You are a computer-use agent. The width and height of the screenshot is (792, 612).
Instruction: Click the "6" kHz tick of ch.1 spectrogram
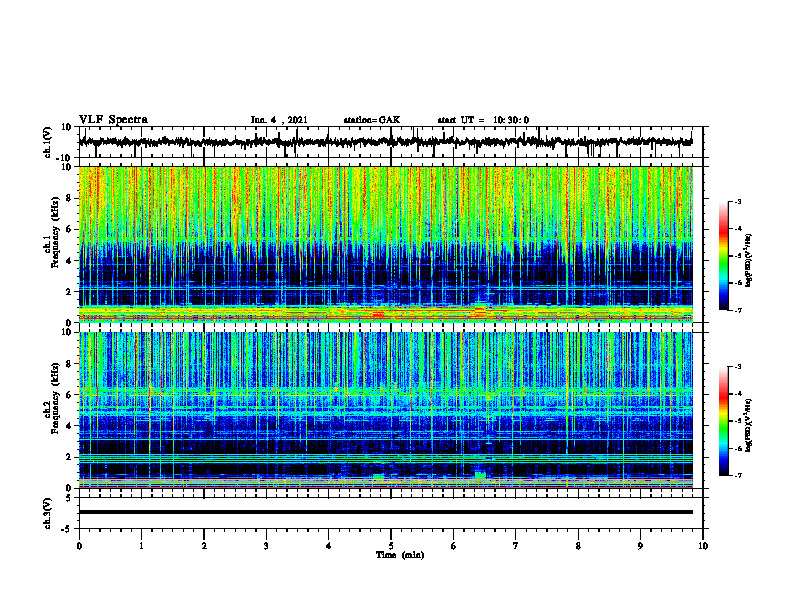point(69,229)
